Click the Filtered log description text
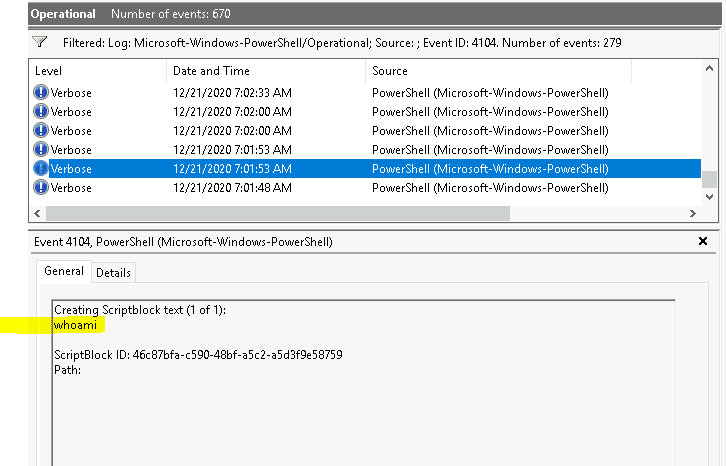The image size is (726, 466). coord(342,43)
